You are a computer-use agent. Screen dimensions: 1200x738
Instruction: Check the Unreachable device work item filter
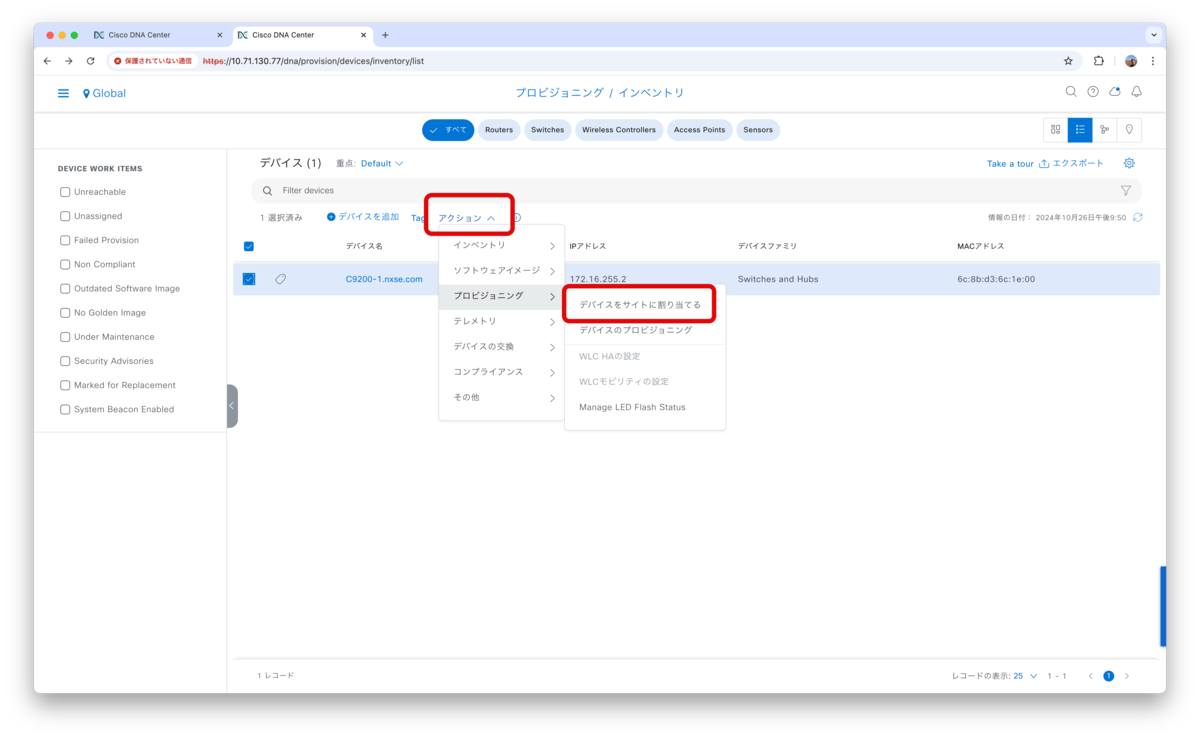point(64,192)
